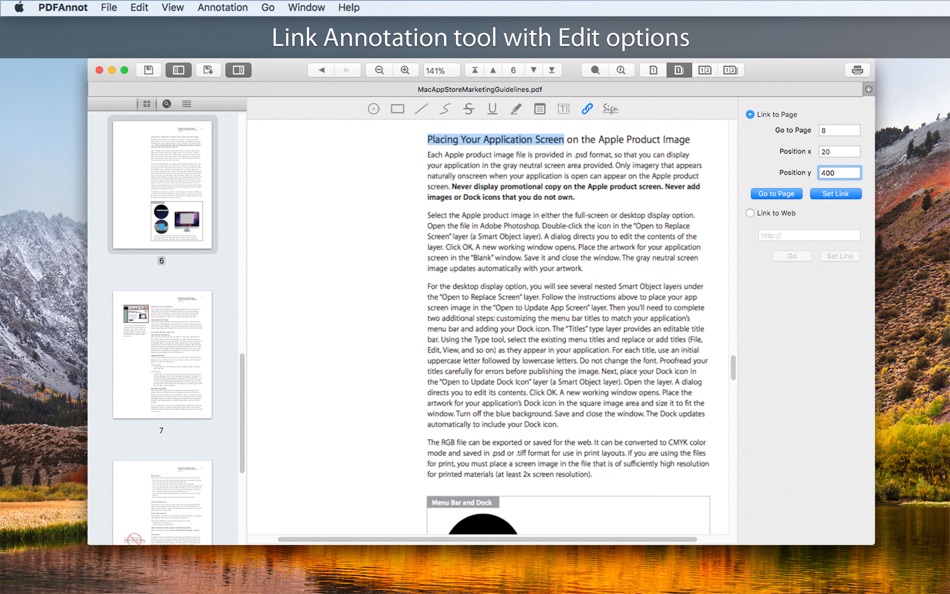Click the Position y field

tap(839, 173)
